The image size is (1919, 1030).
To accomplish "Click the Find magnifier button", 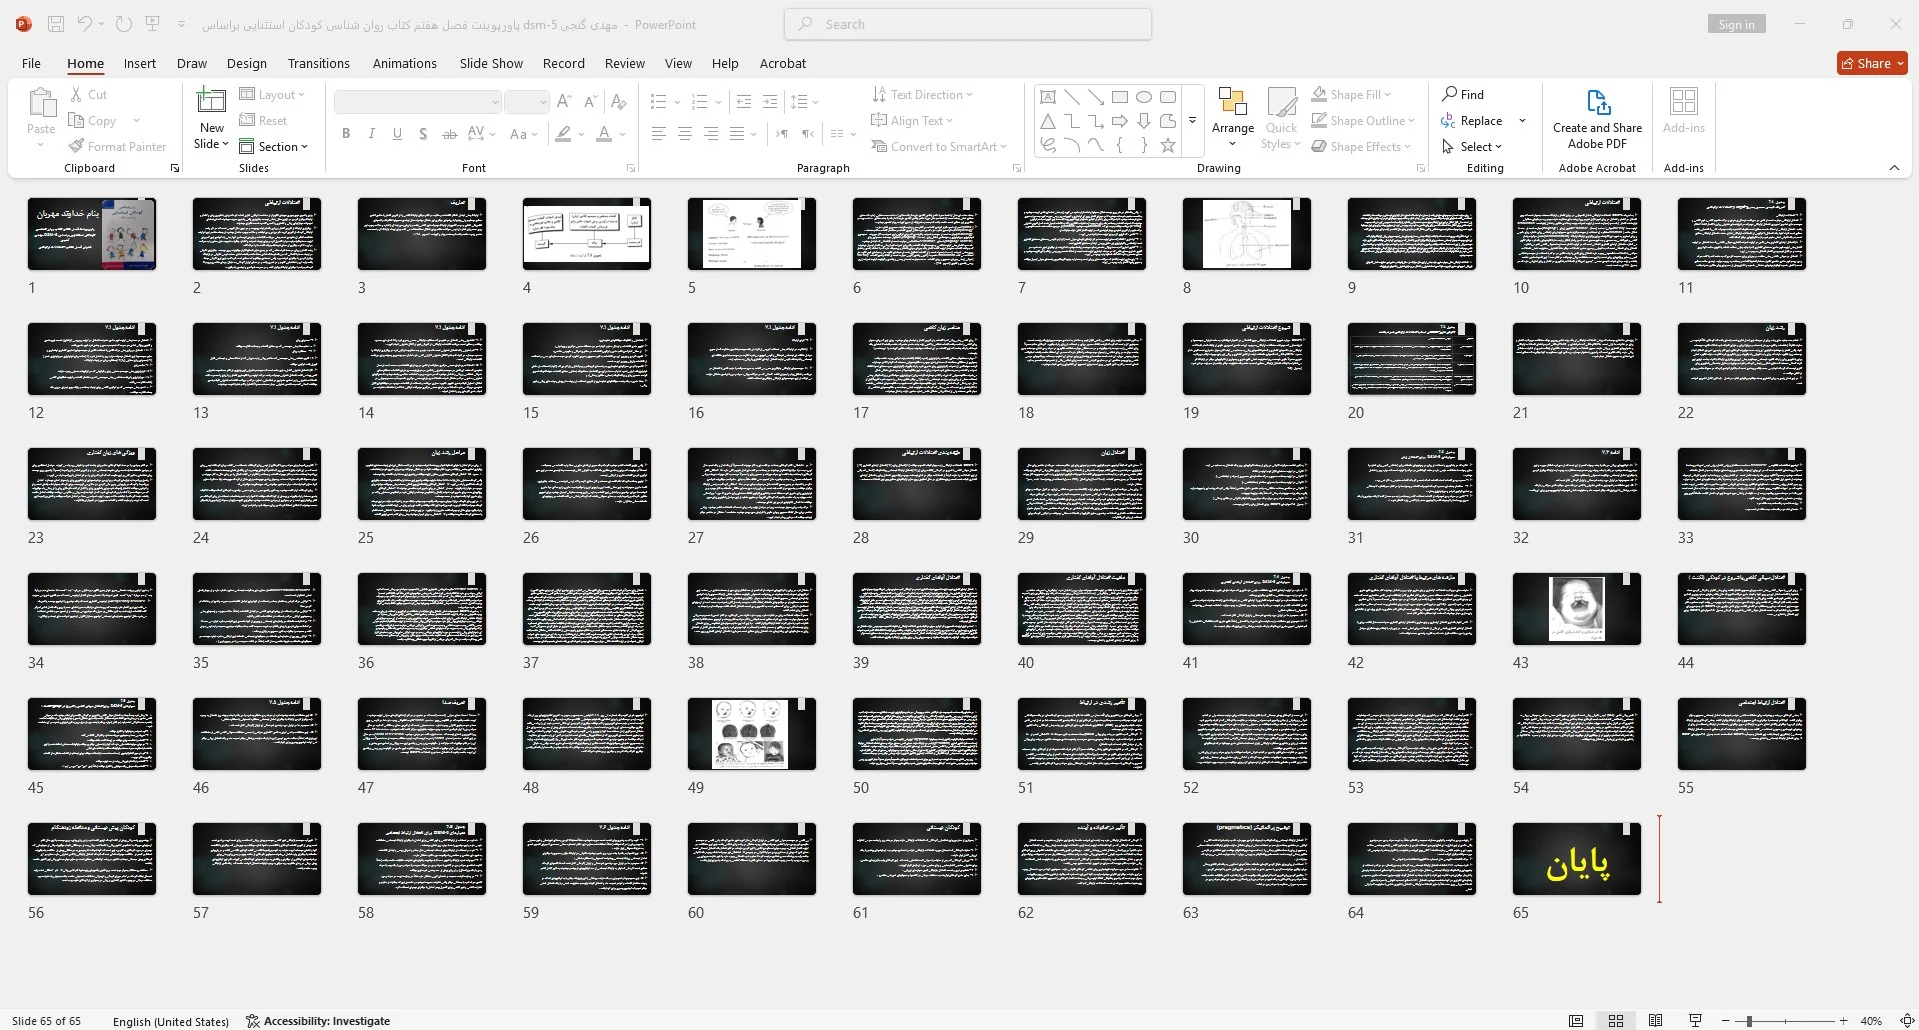I will (1463, 94).
